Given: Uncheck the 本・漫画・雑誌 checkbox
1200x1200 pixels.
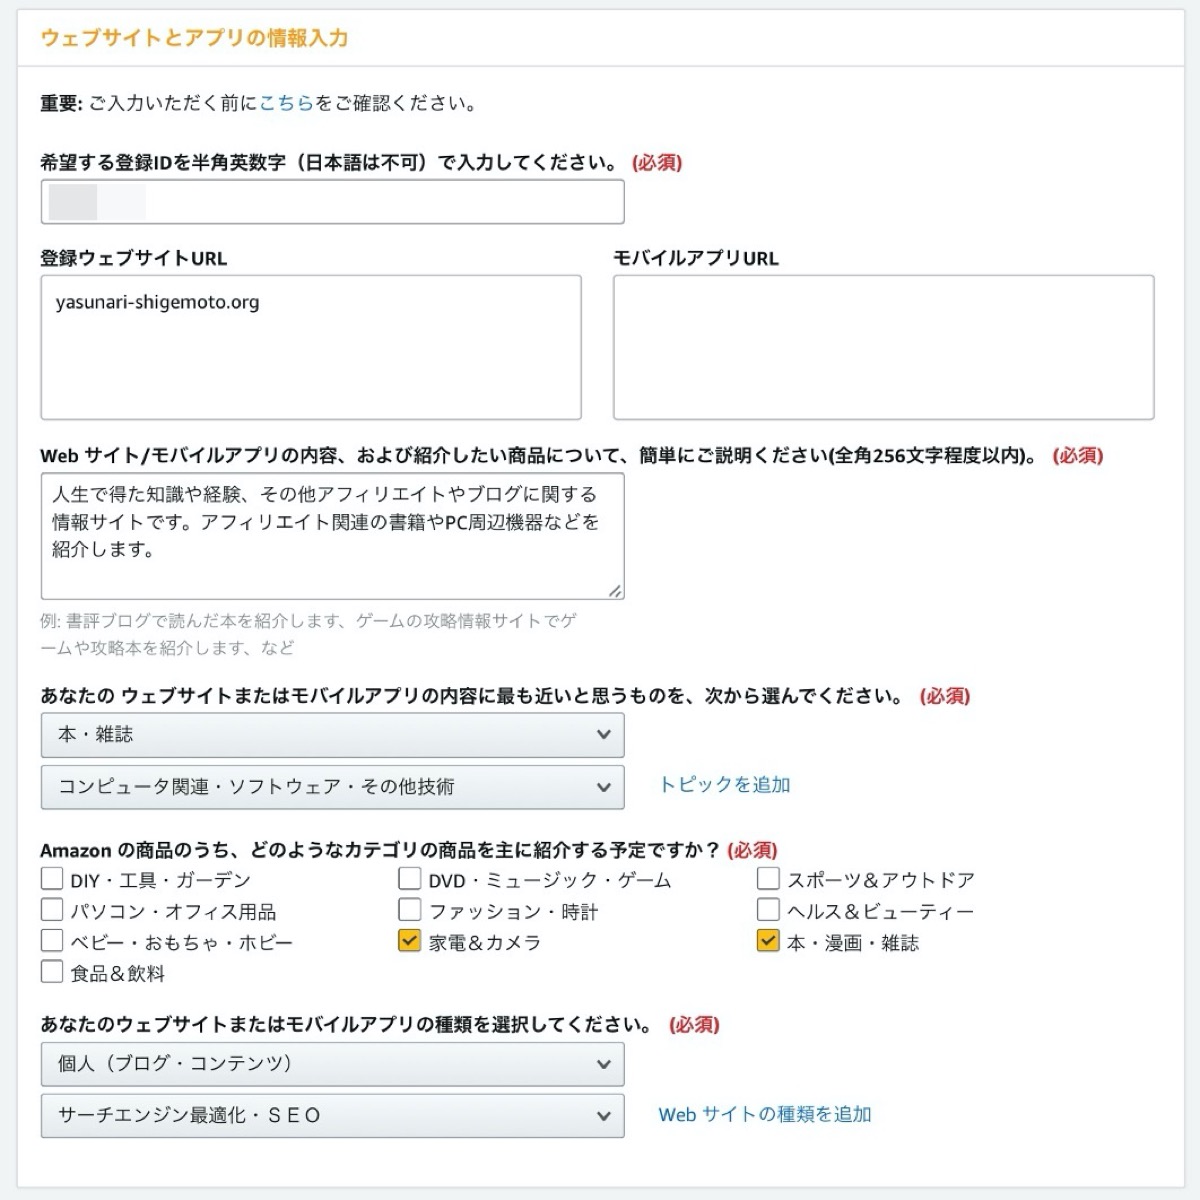Looking at the screenshot, I should [x=768, y=941].
